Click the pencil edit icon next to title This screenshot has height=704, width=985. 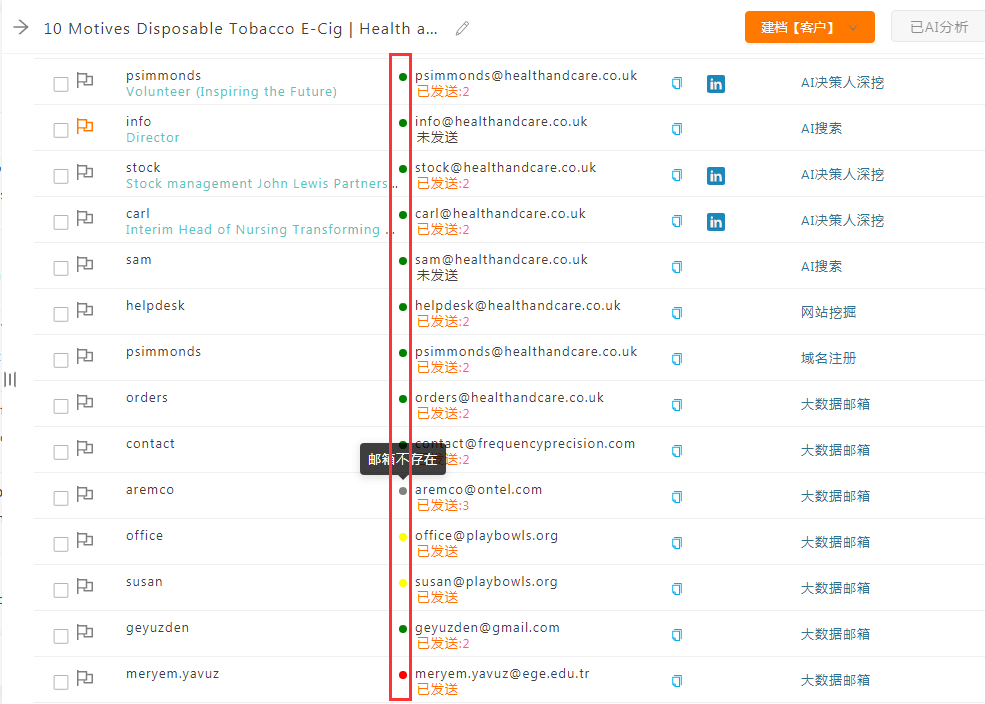tap(462, 28)
